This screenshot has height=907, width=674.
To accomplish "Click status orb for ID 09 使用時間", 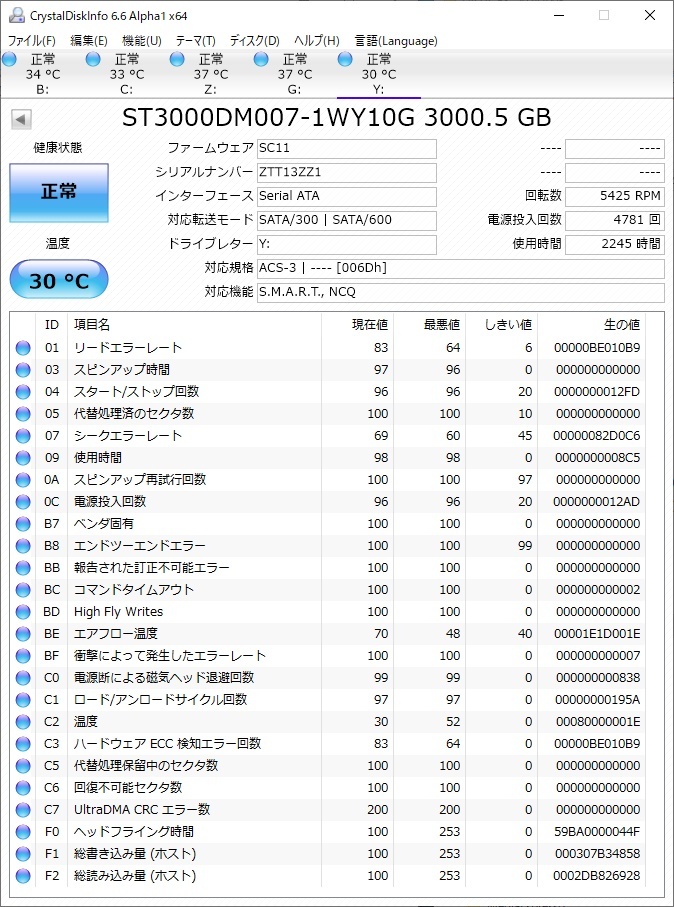I will coord(23,458).
